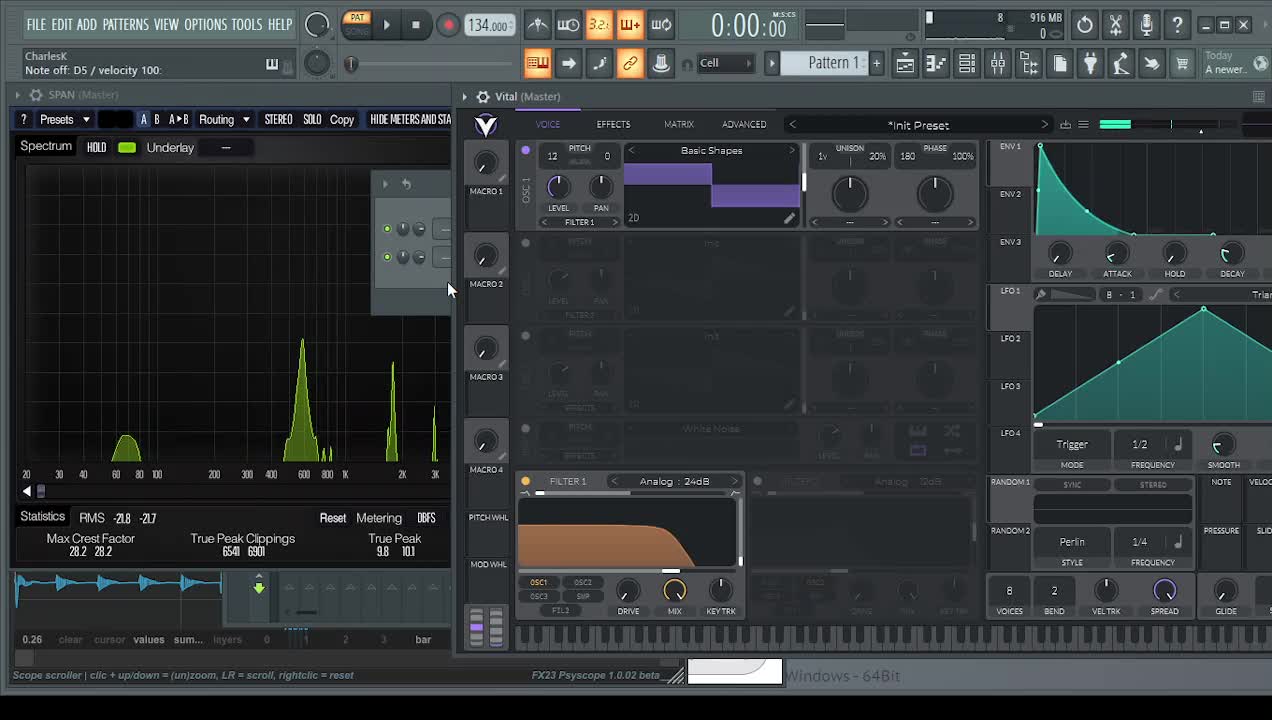Image resolution: width=1272 pixels, height=720 pixels.
Task: Open Vital hamburger menu icon
Action: pyautogui.click(x=1083, y=125)
